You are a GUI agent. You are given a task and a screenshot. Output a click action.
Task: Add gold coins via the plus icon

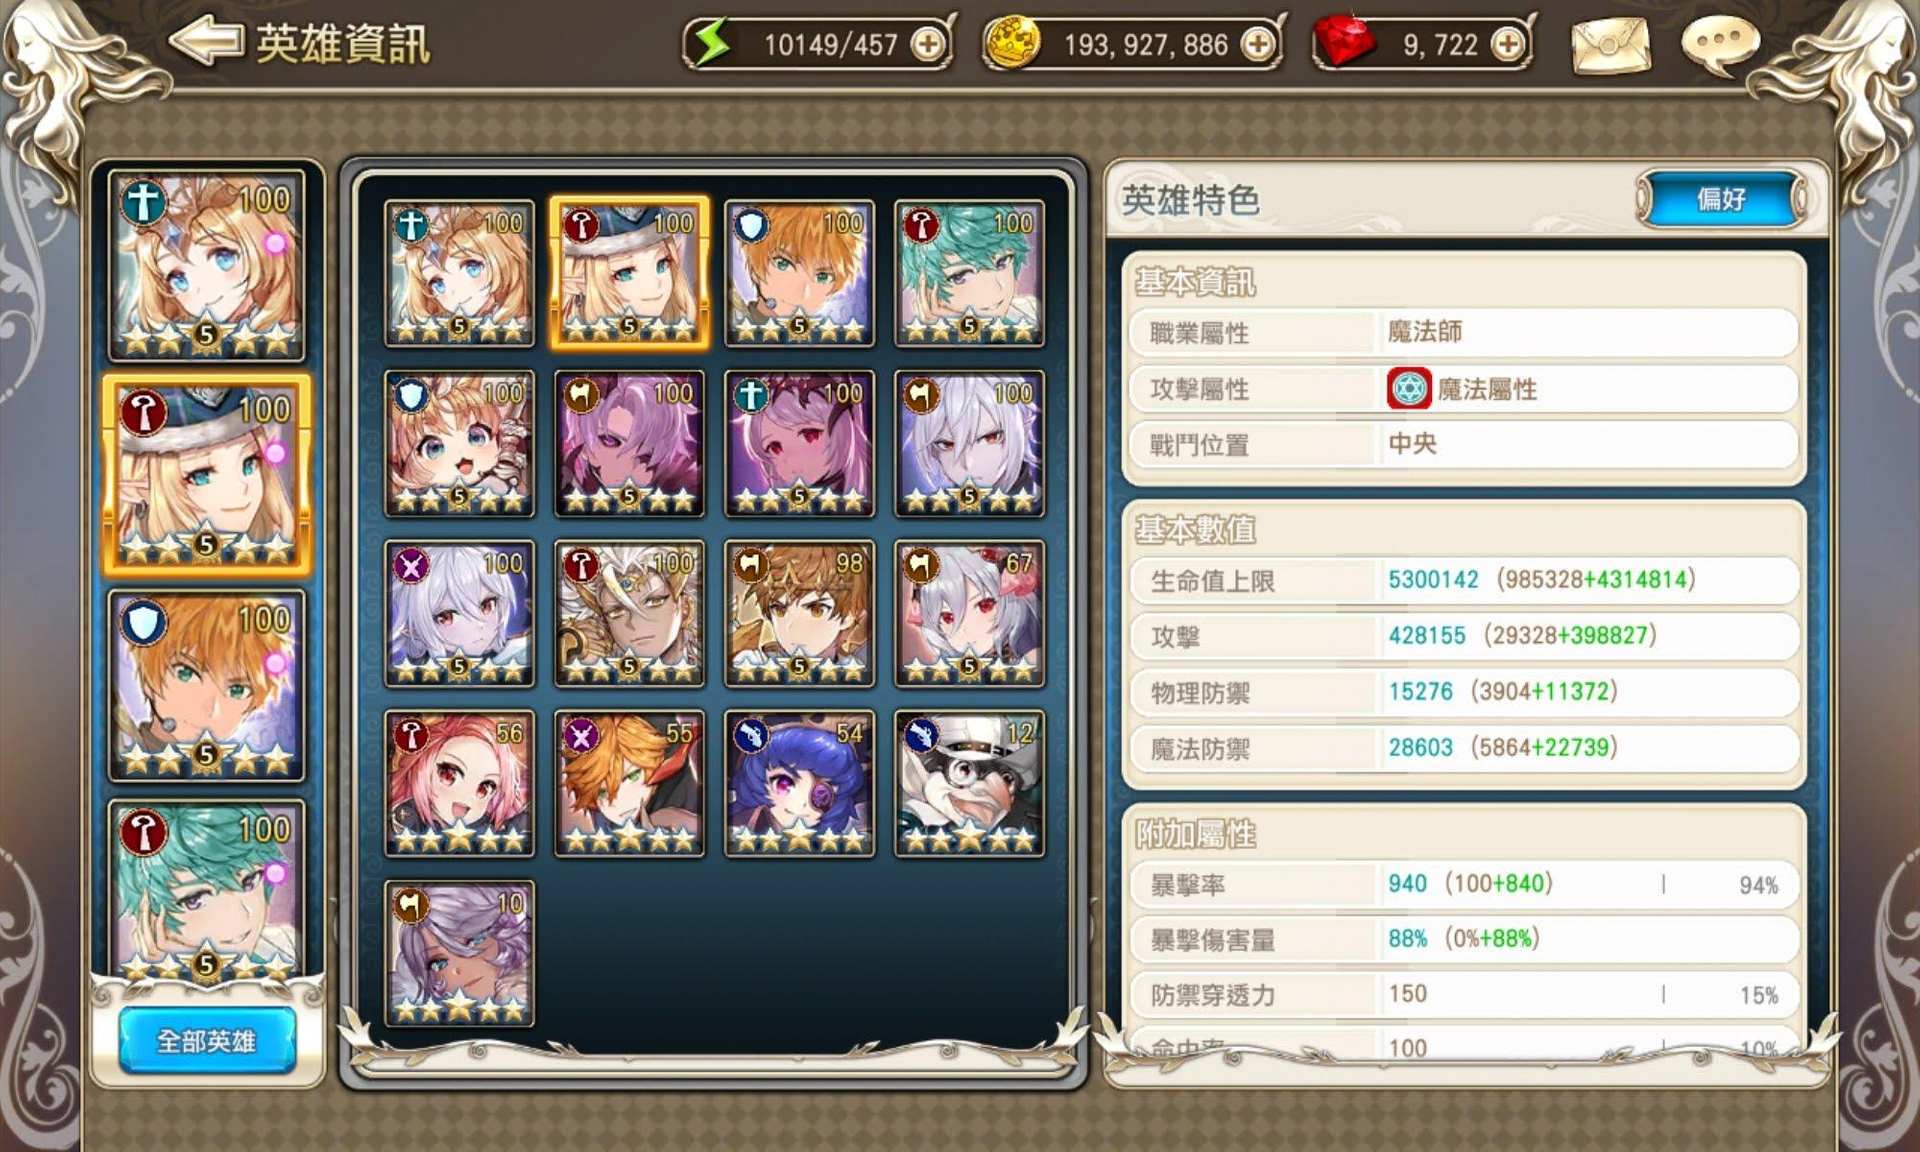coord(1258,45)
